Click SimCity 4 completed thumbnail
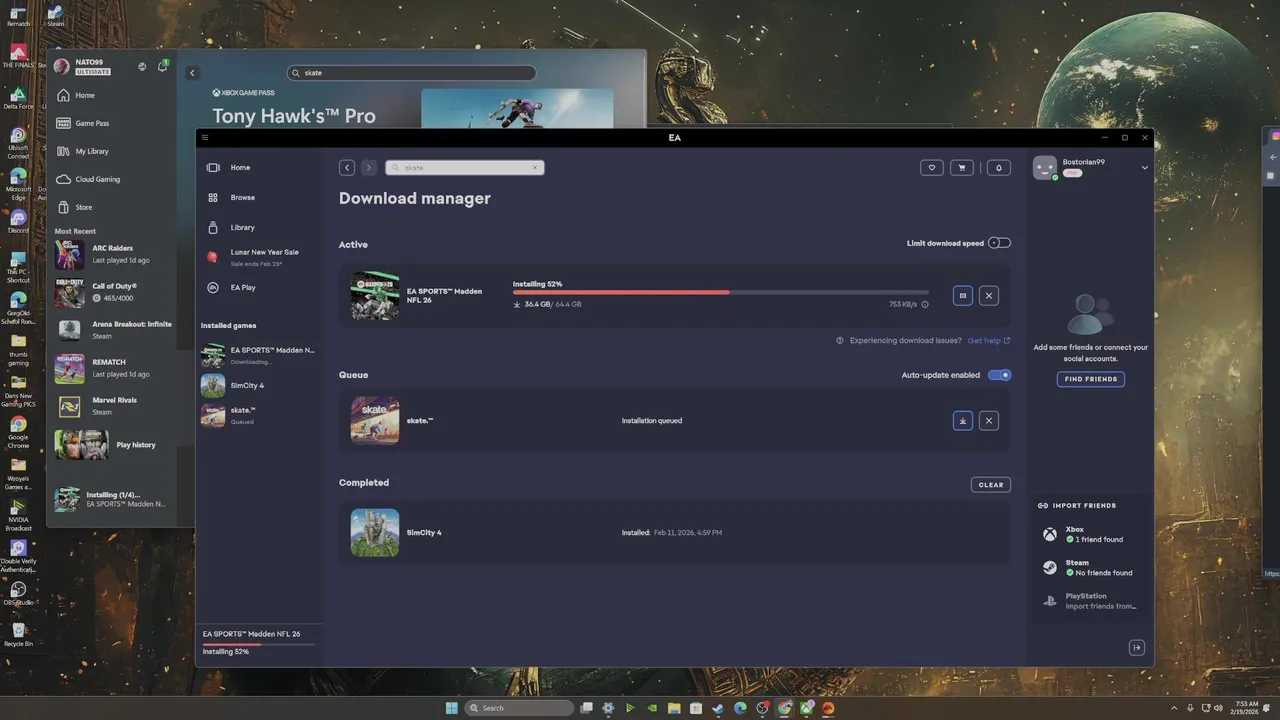 click(375, 533)
